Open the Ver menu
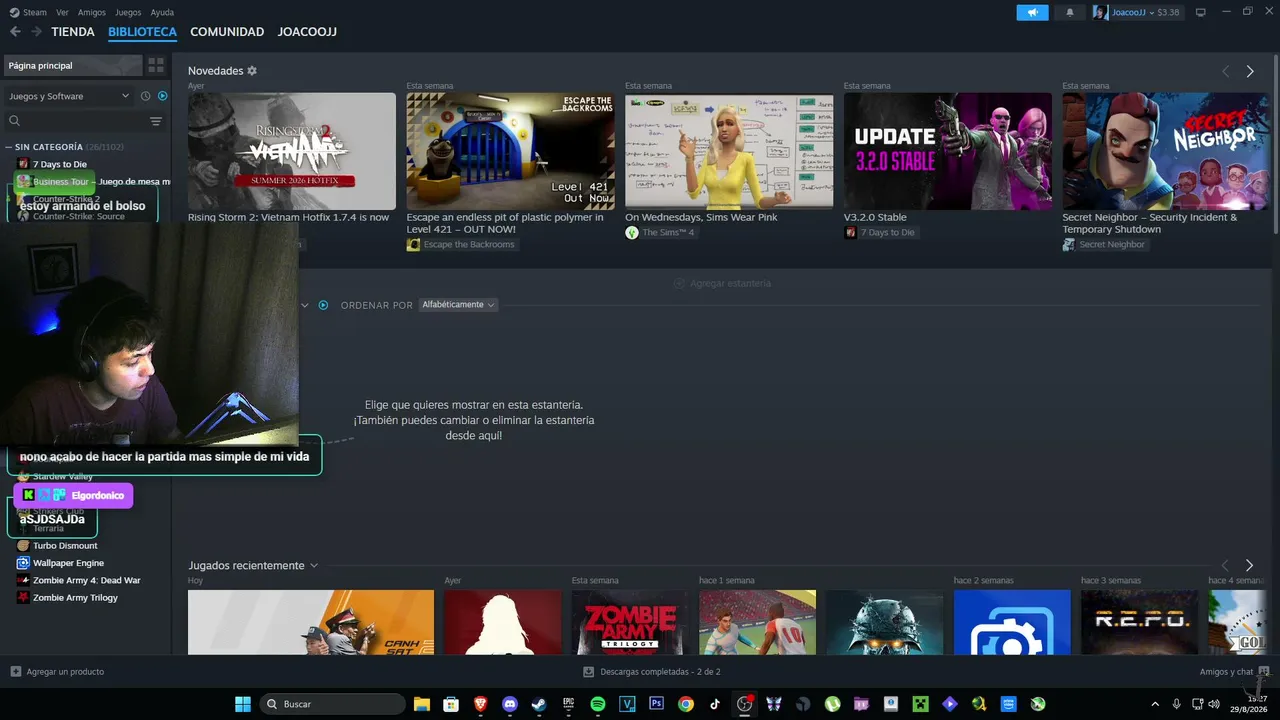 coord(63,12)
